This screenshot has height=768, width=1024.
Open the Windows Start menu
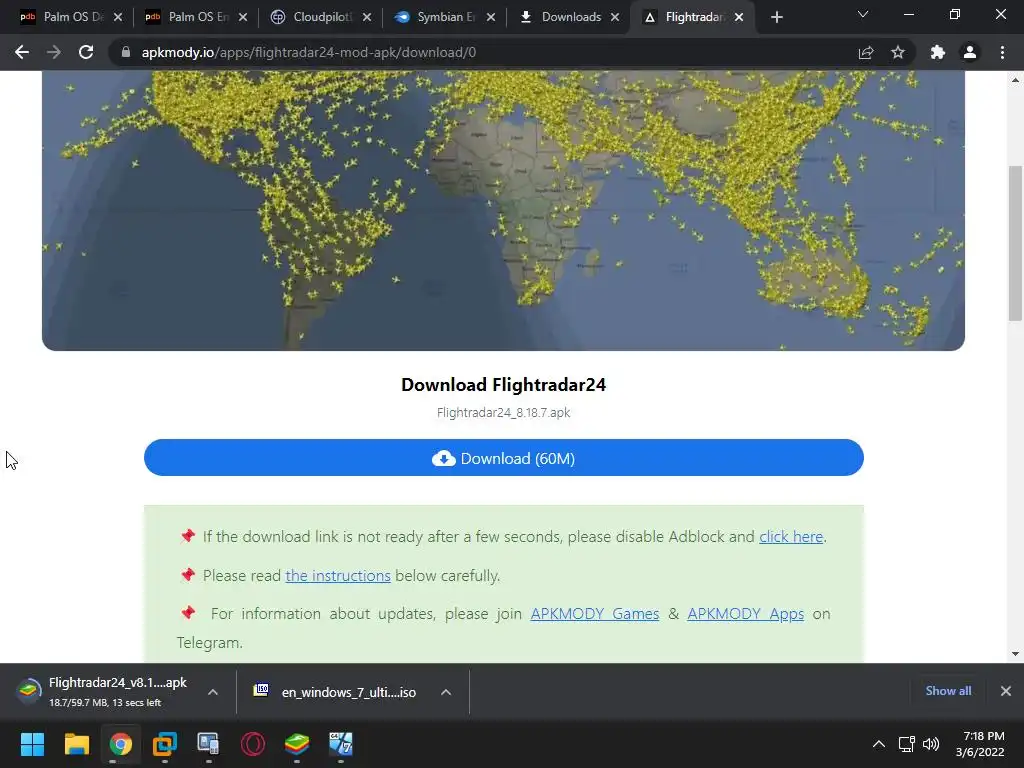click(32, 744)
